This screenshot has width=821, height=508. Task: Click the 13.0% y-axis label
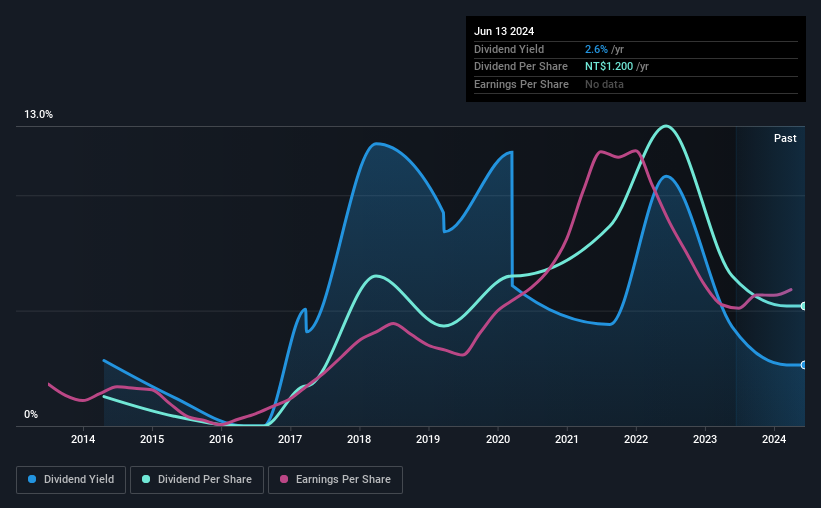38,114
